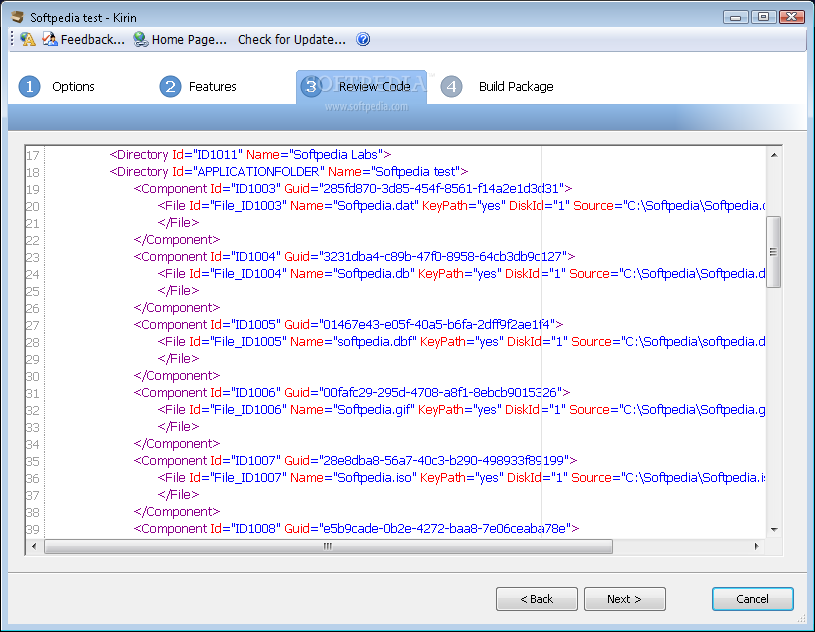Viewport: 815px width, 632px height.
Task: Click the Home Page globe icon
Action: 140,40
